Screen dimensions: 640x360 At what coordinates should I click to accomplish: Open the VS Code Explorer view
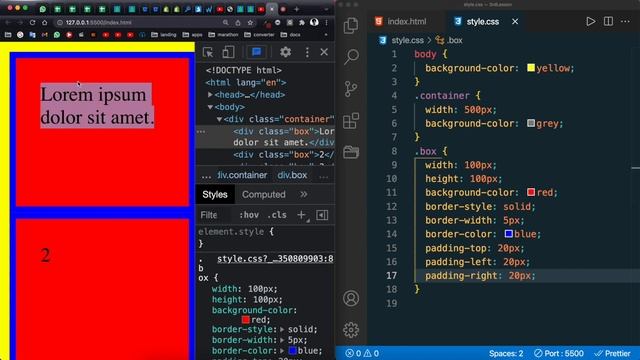(x=351, y=26)
